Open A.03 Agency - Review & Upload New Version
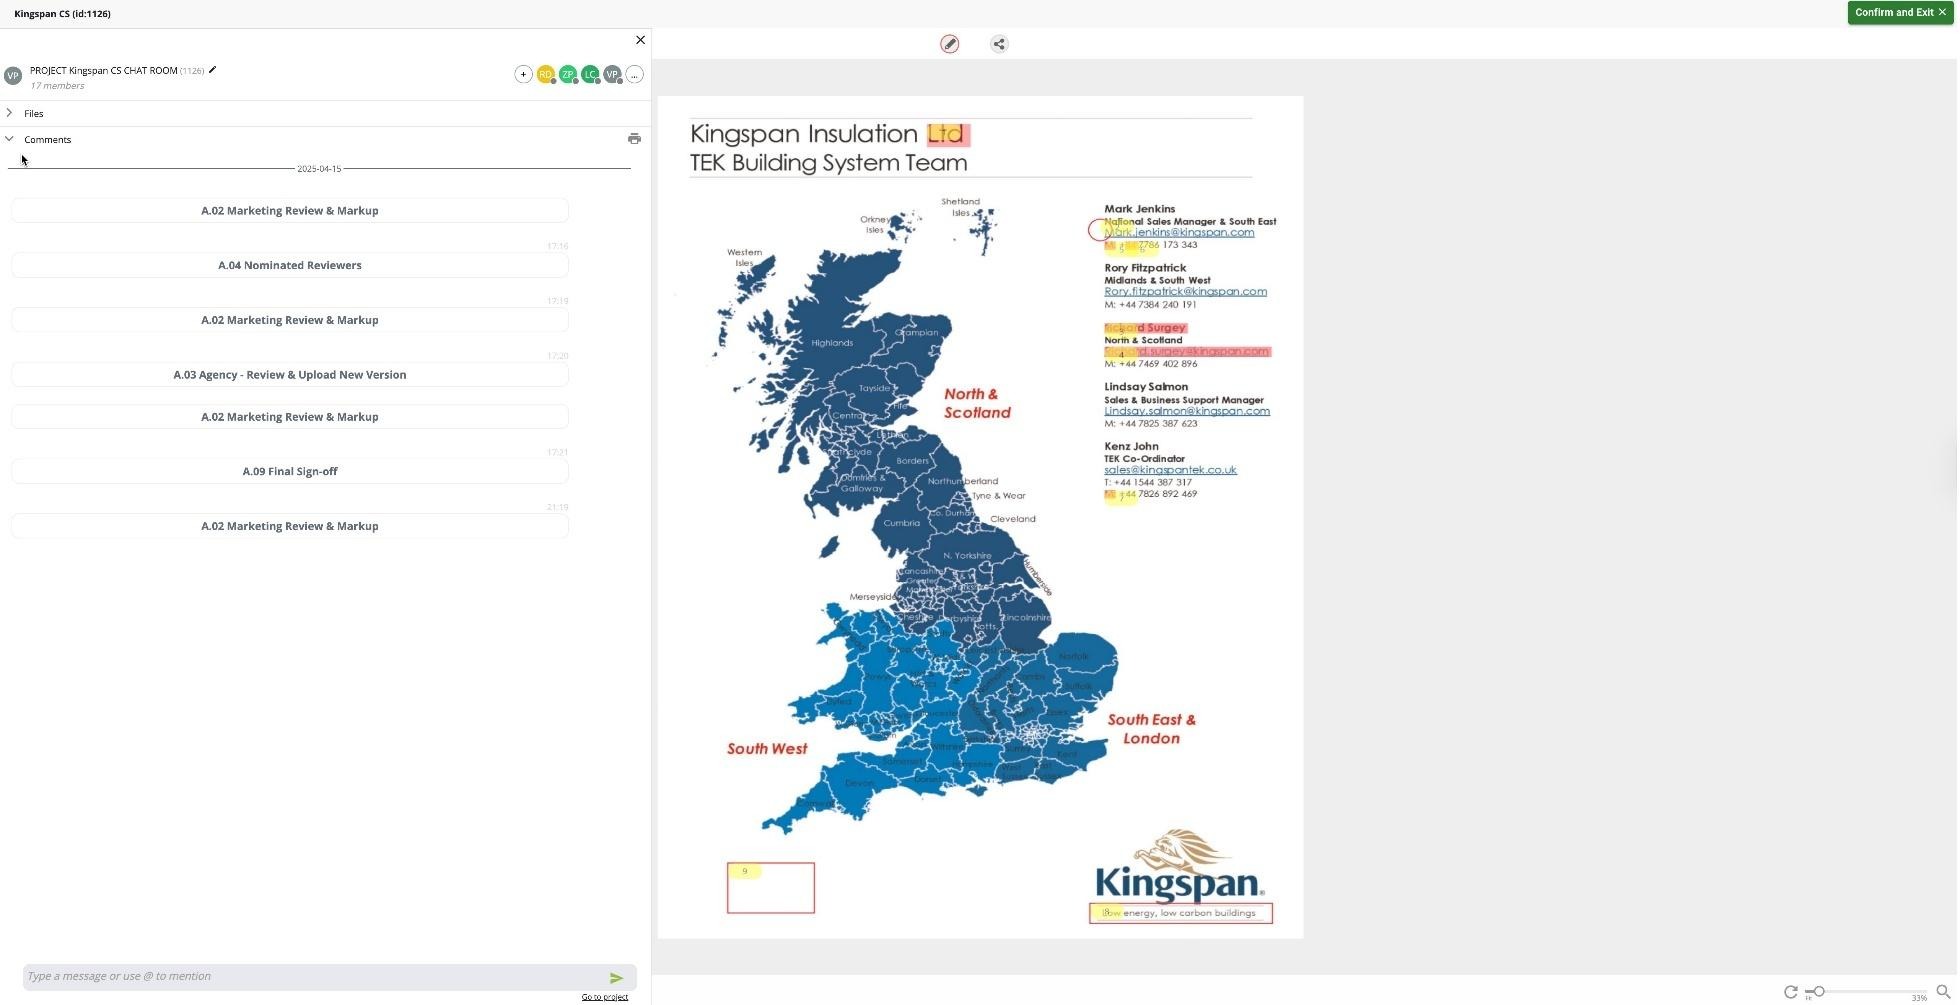This screenshot has height=1005, width=1960. pos(290,375)
